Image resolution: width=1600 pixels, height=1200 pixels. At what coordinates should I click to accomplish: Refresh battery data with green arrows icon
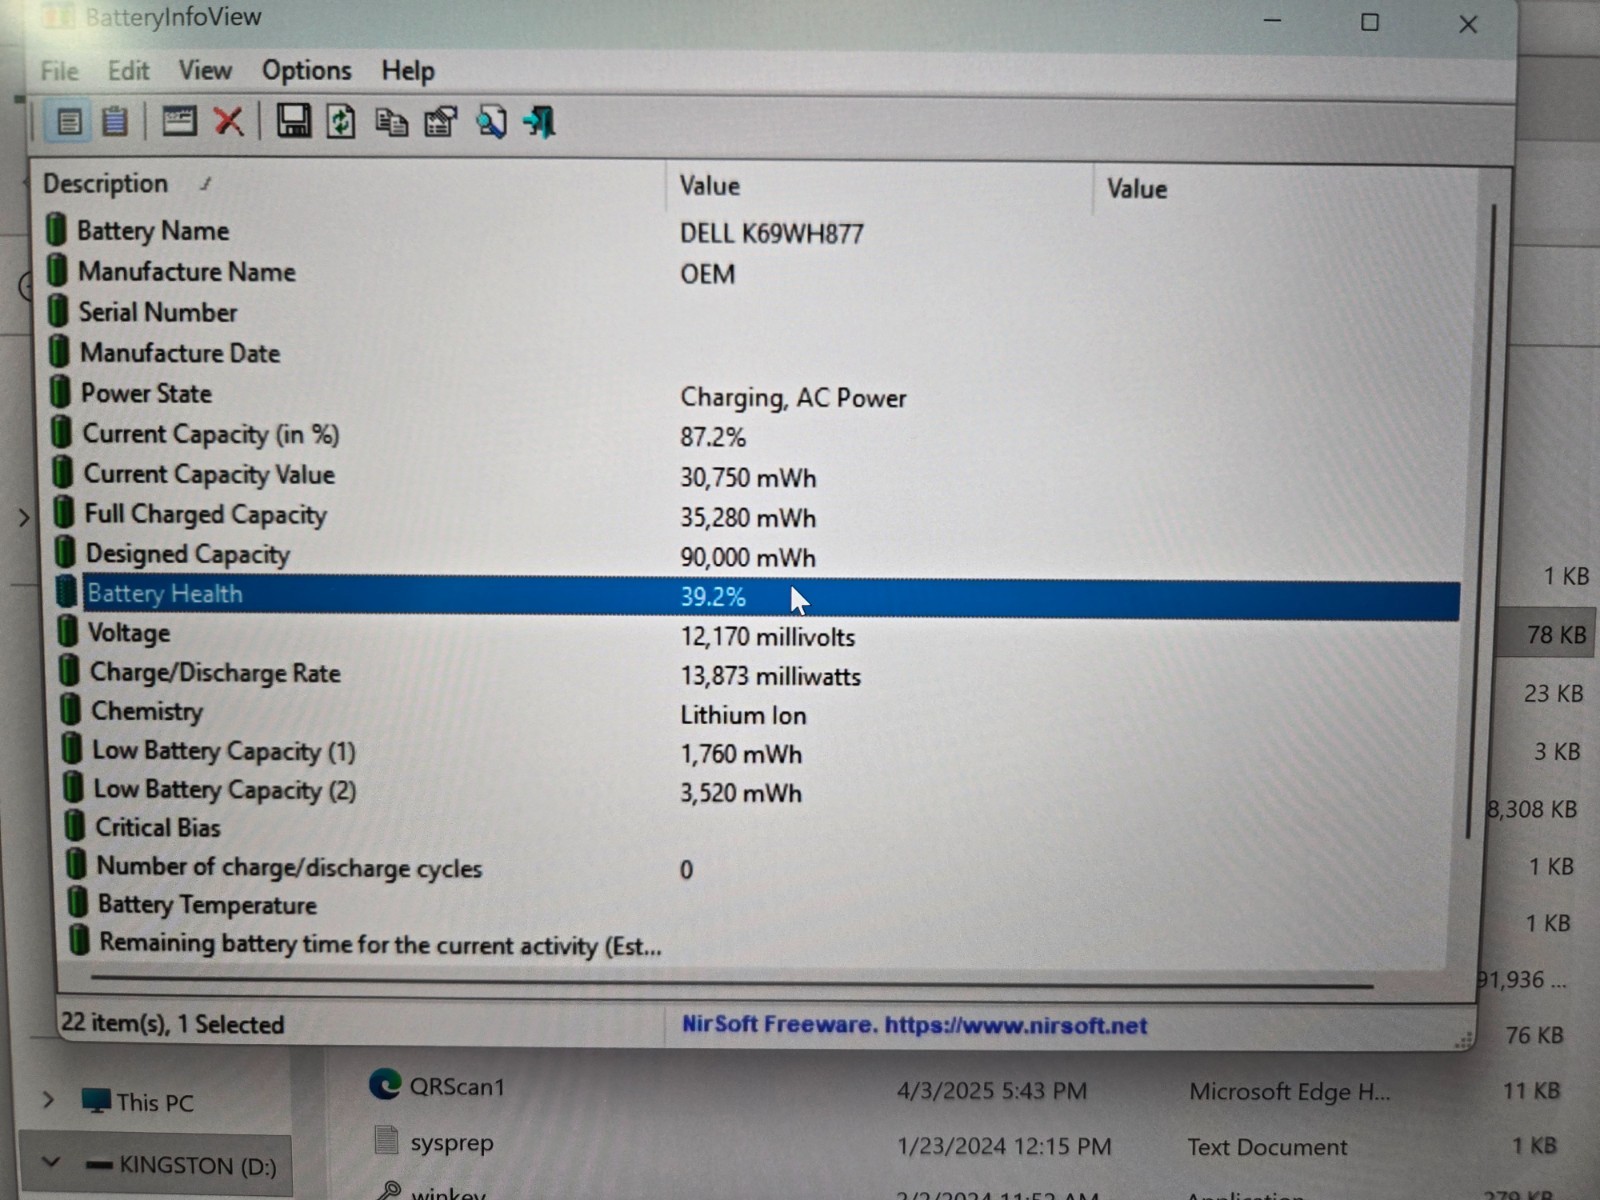click(x=341, y=122)
